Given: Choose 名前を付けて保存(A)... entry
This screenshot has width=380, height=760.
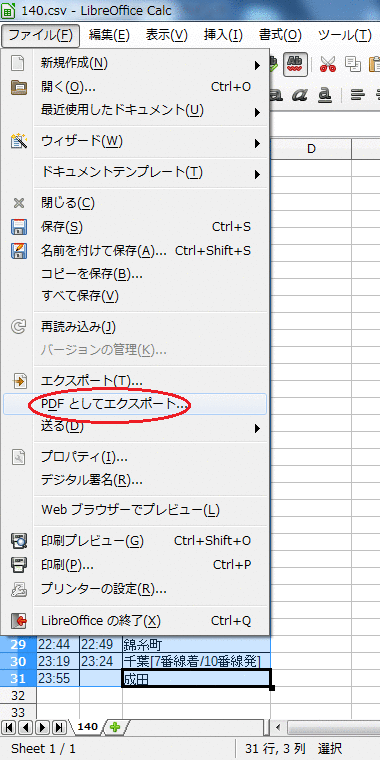Looking at the screenshot, I should [x=135, y=251].
